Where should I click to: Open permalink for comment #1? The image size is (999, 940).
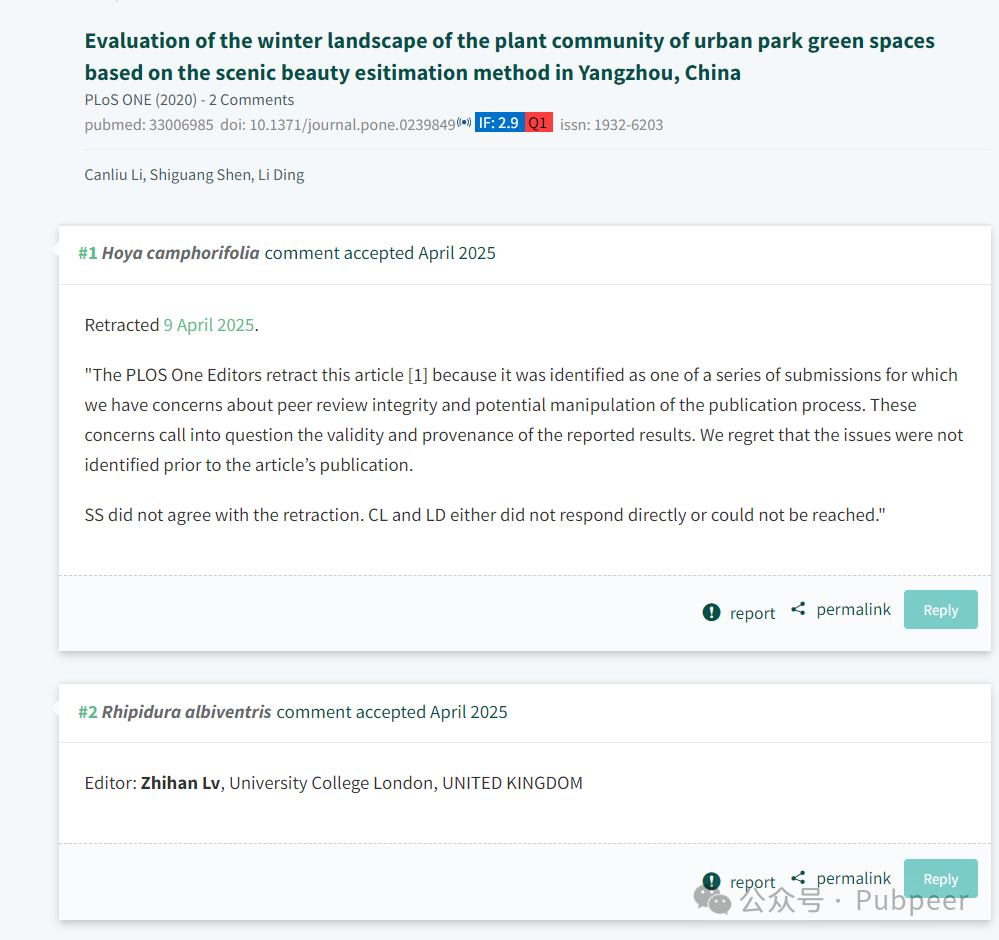pos(853,610)
